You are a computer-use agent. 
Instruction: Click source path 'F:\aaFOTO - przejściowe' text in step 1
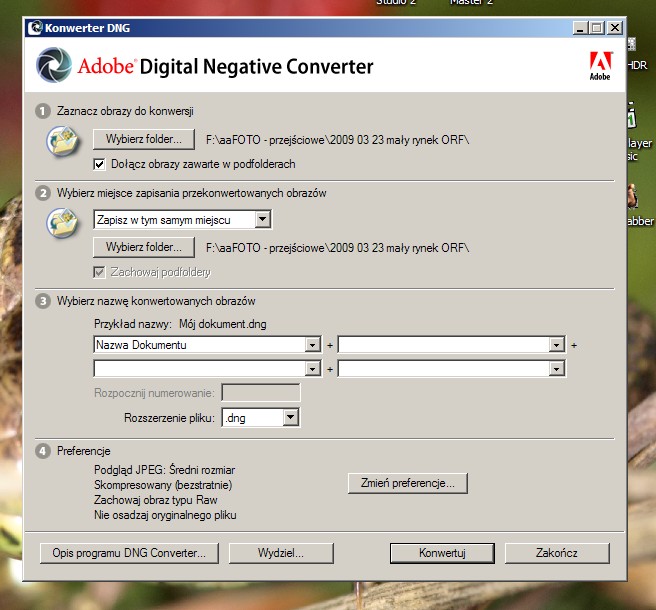[x=337, y=140]
